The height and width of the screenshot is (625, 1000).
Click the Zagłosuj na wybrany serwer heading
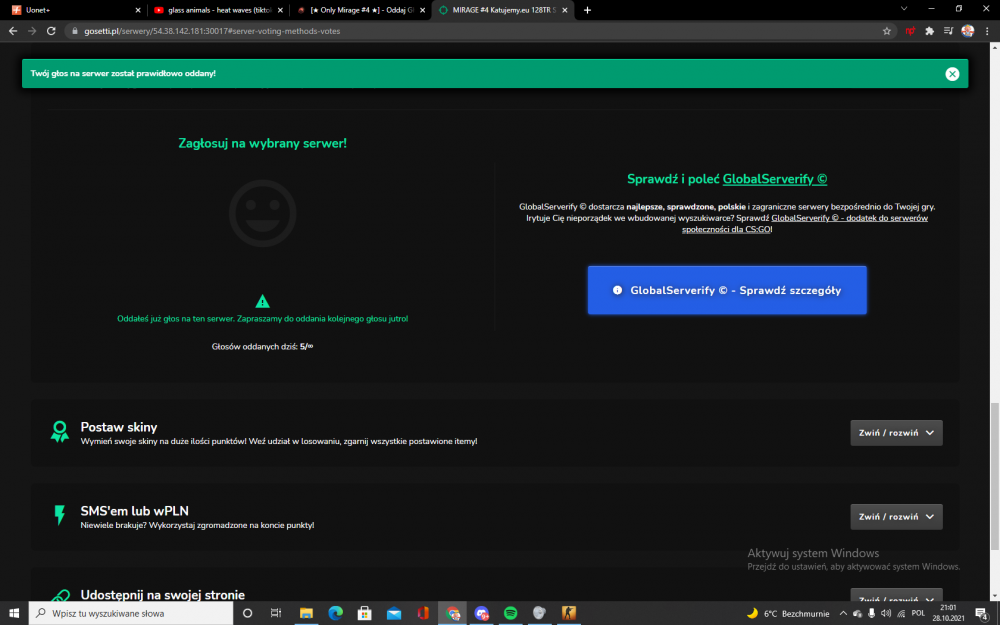click(x=262, y=143)
